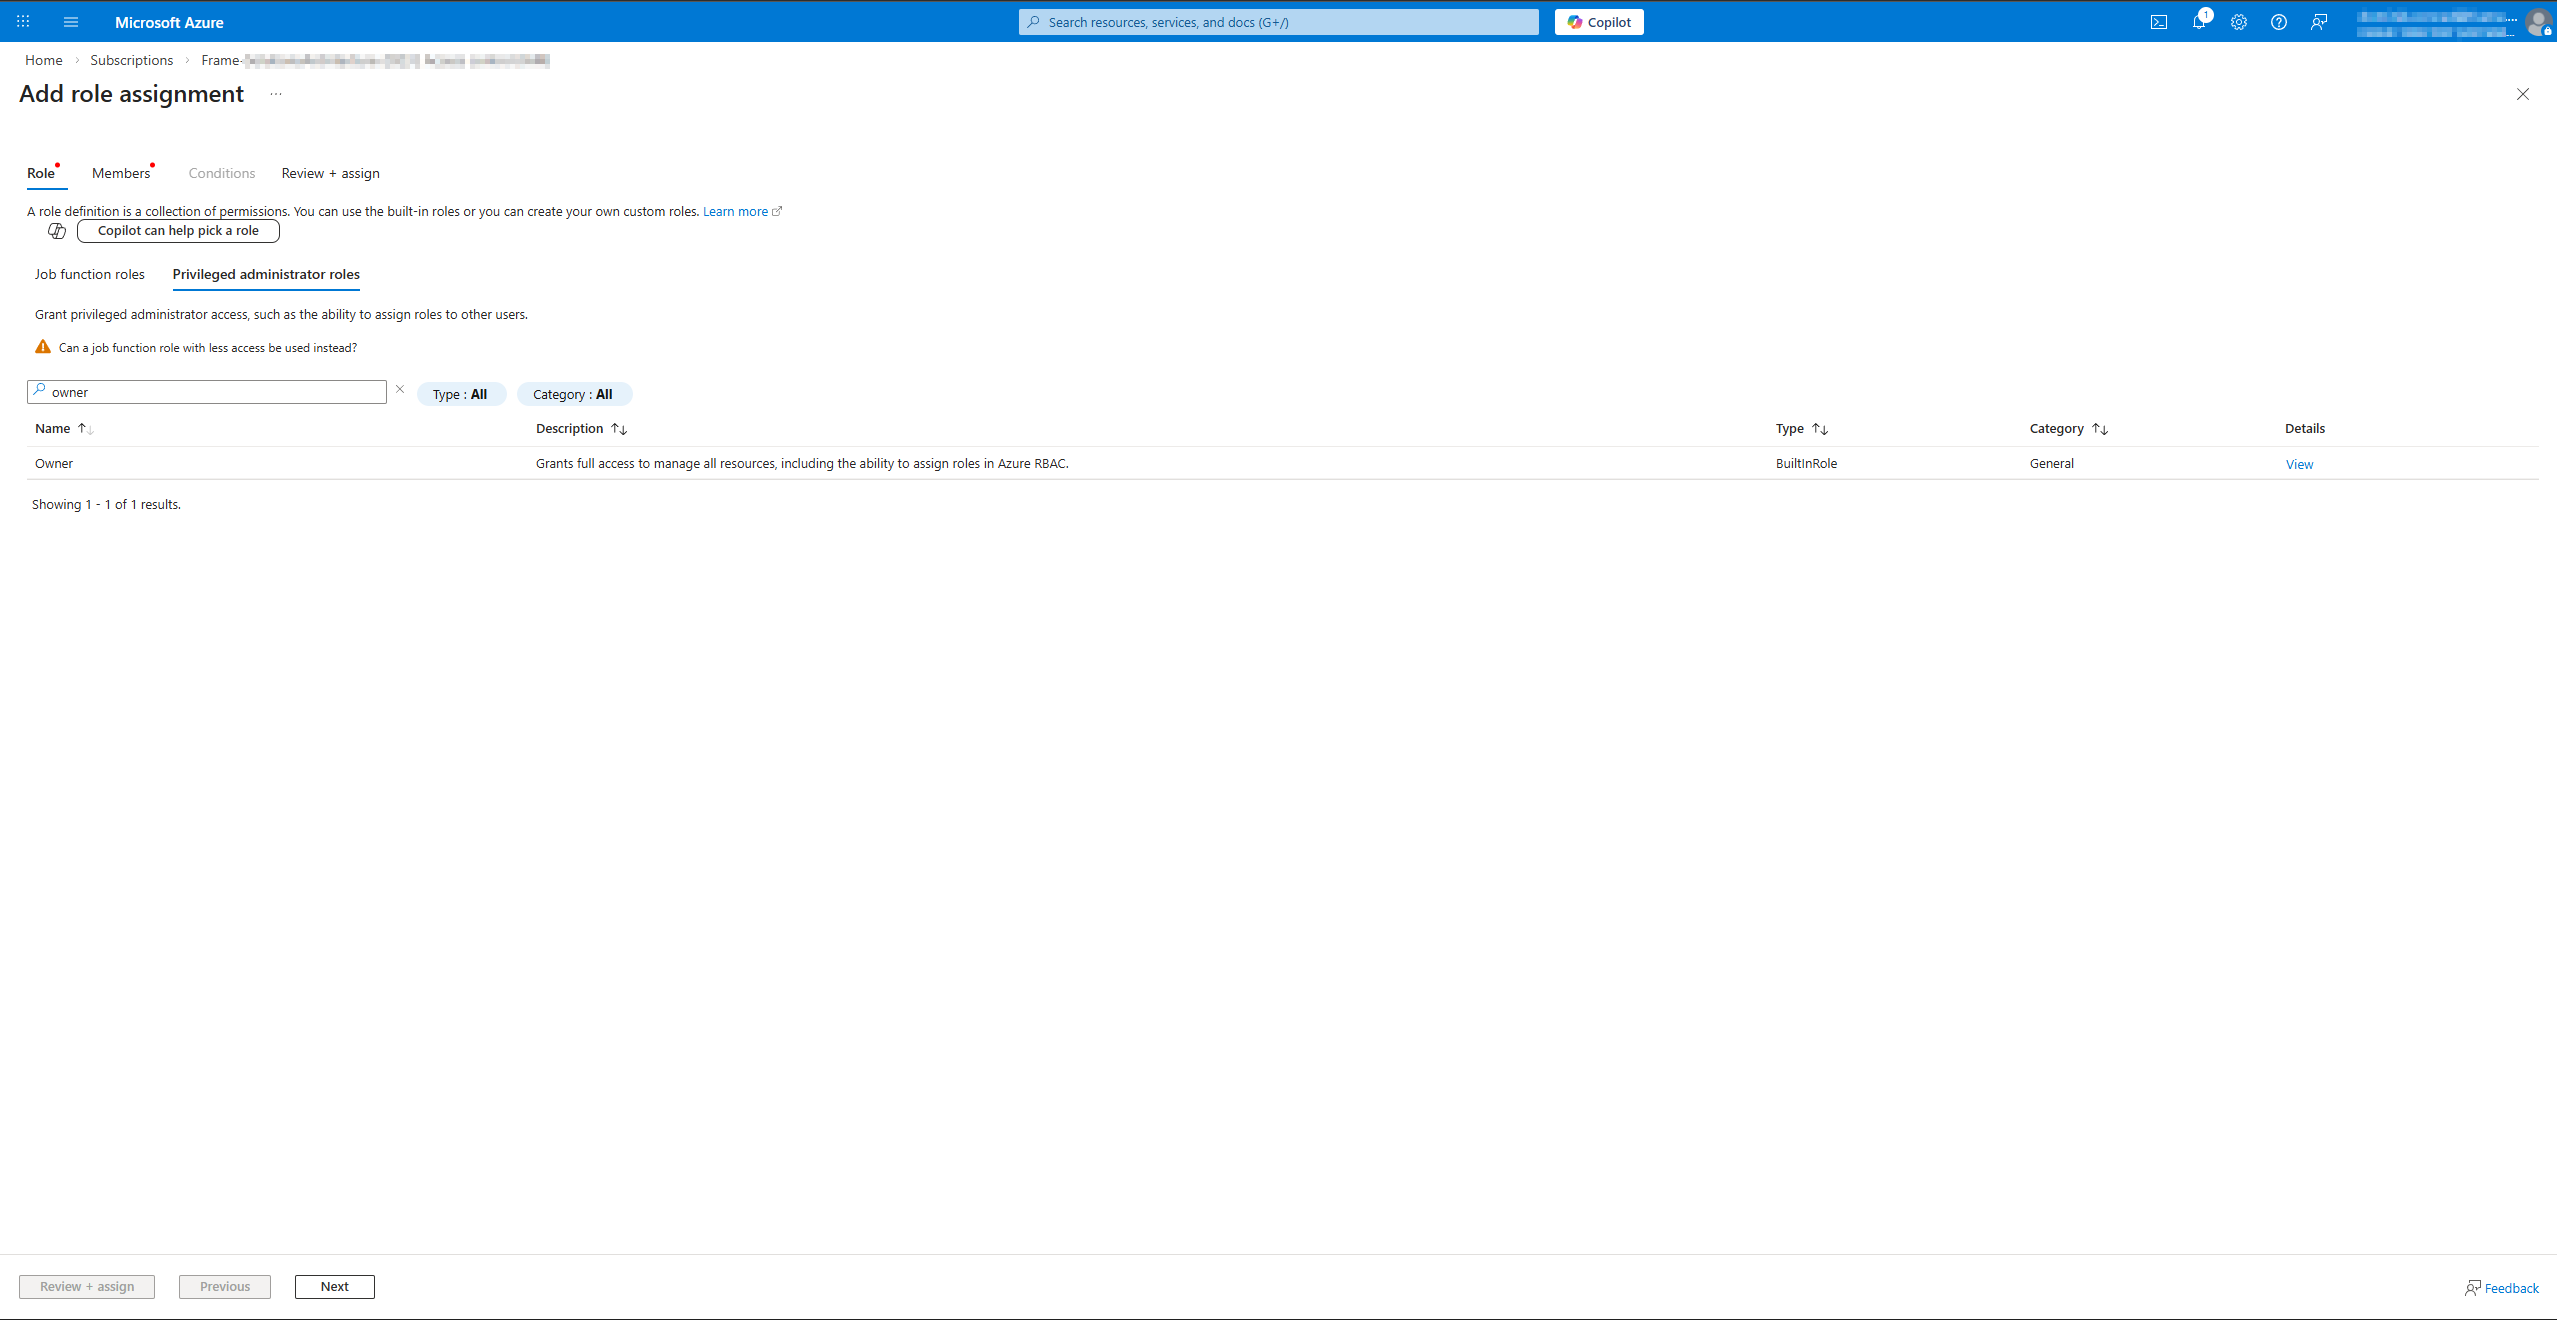Click the Next button

334,1287
